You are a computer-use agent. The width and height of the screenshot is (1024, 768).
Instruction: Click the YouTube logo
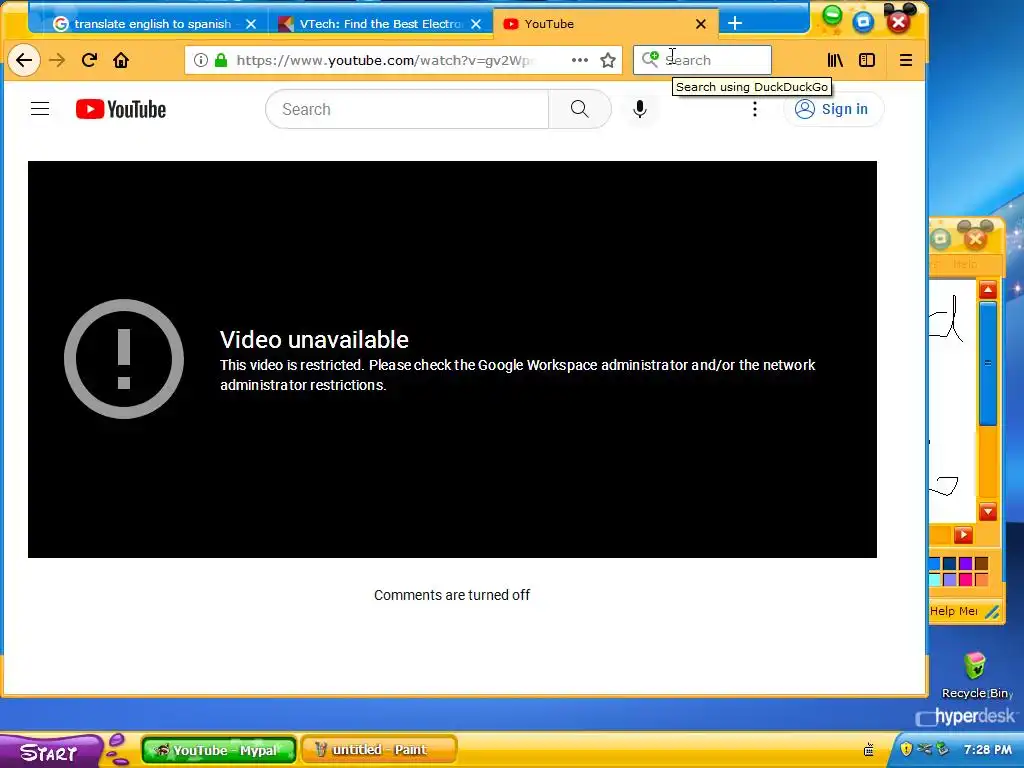(x=121, y=109)
